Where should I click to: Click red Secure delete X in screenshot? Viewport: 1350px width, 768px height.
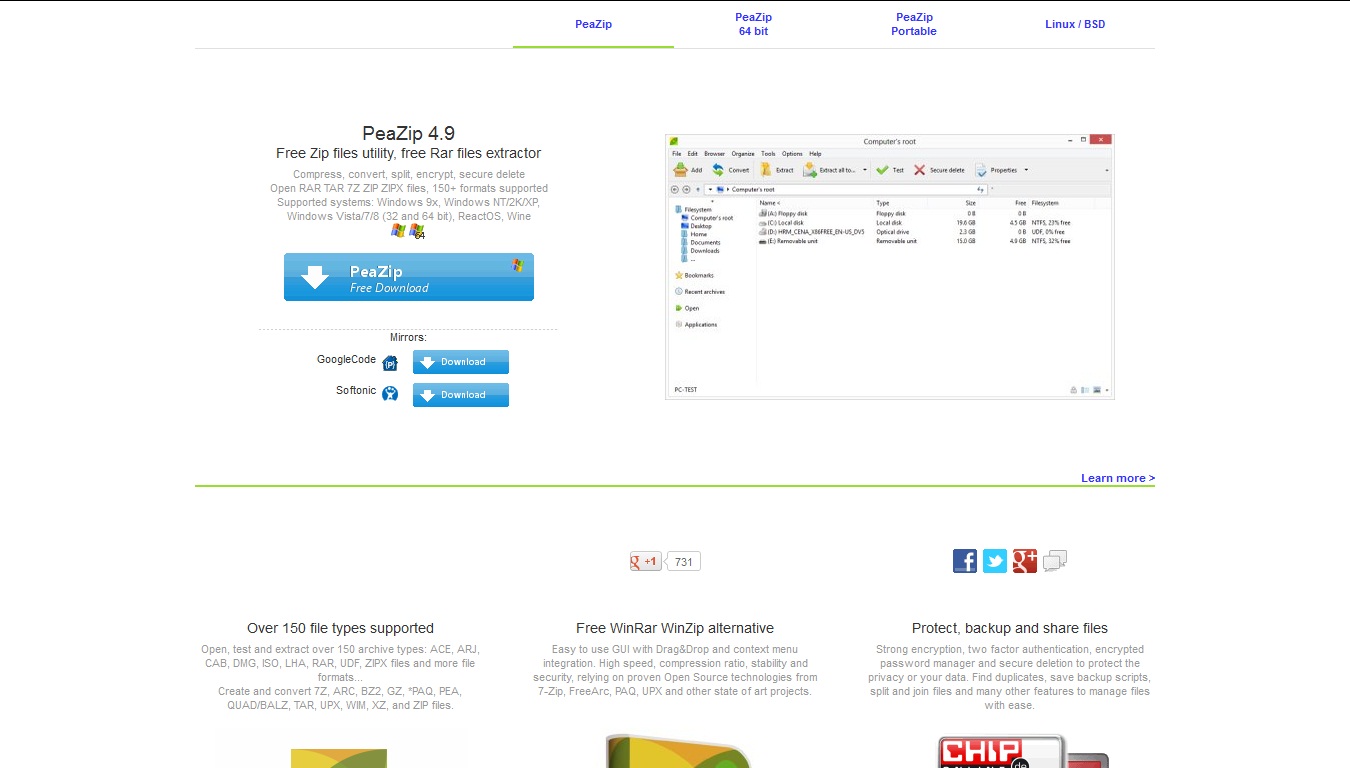[919, 170]
